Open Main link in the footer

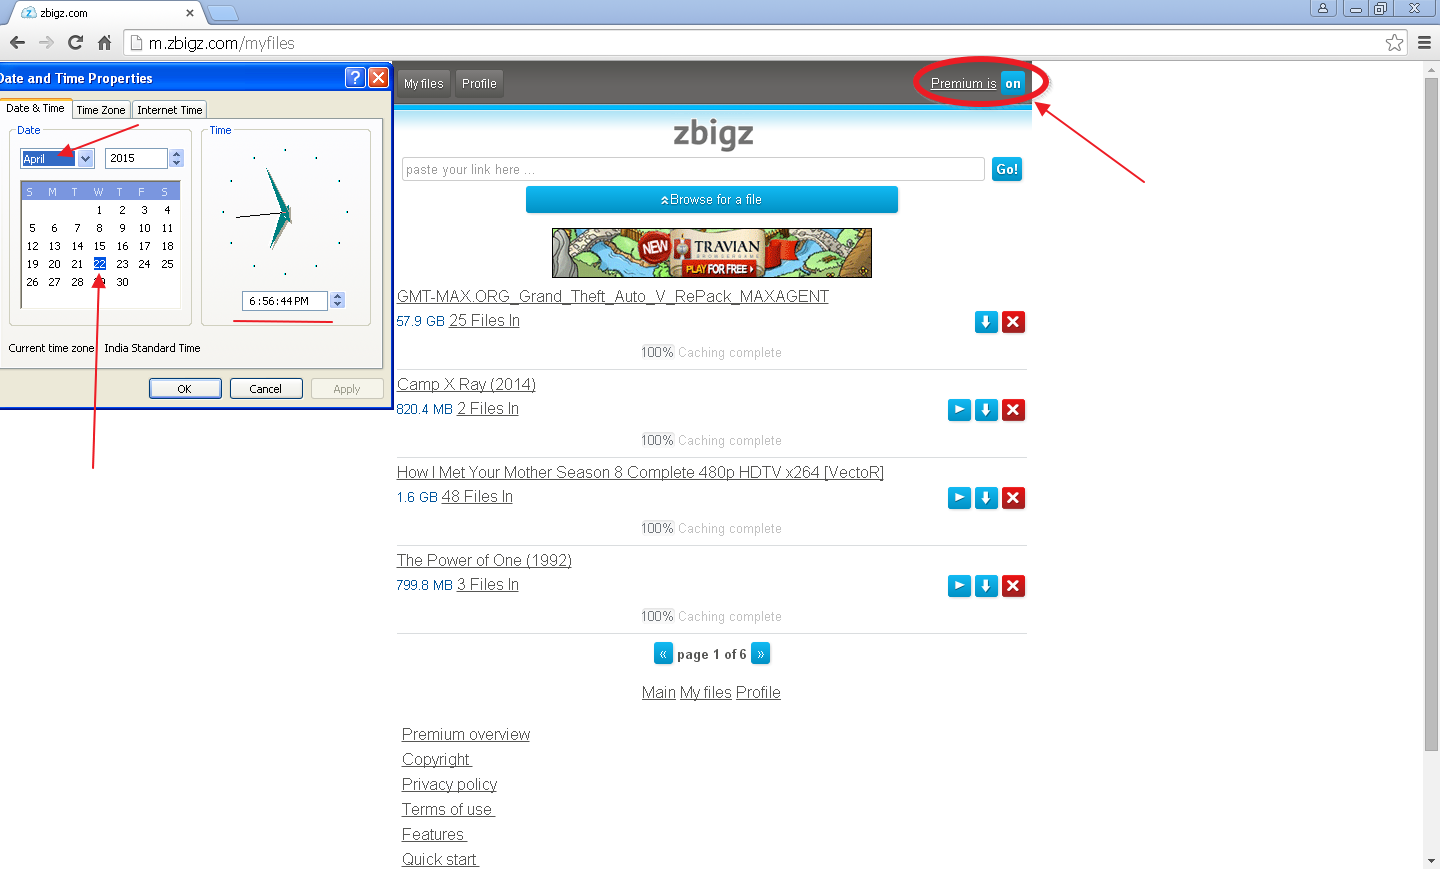point(659,693)
